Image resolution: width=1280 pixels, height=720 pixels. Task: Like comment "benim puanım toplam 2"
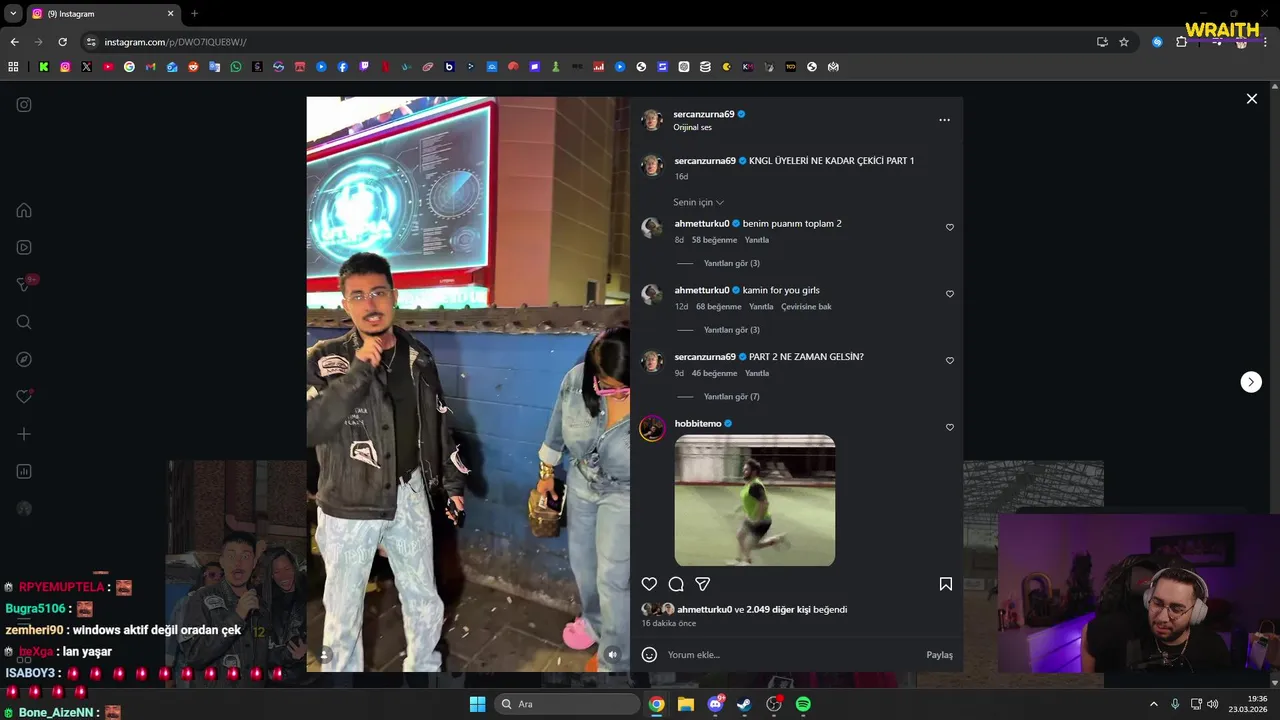click(x=950, y=227)
